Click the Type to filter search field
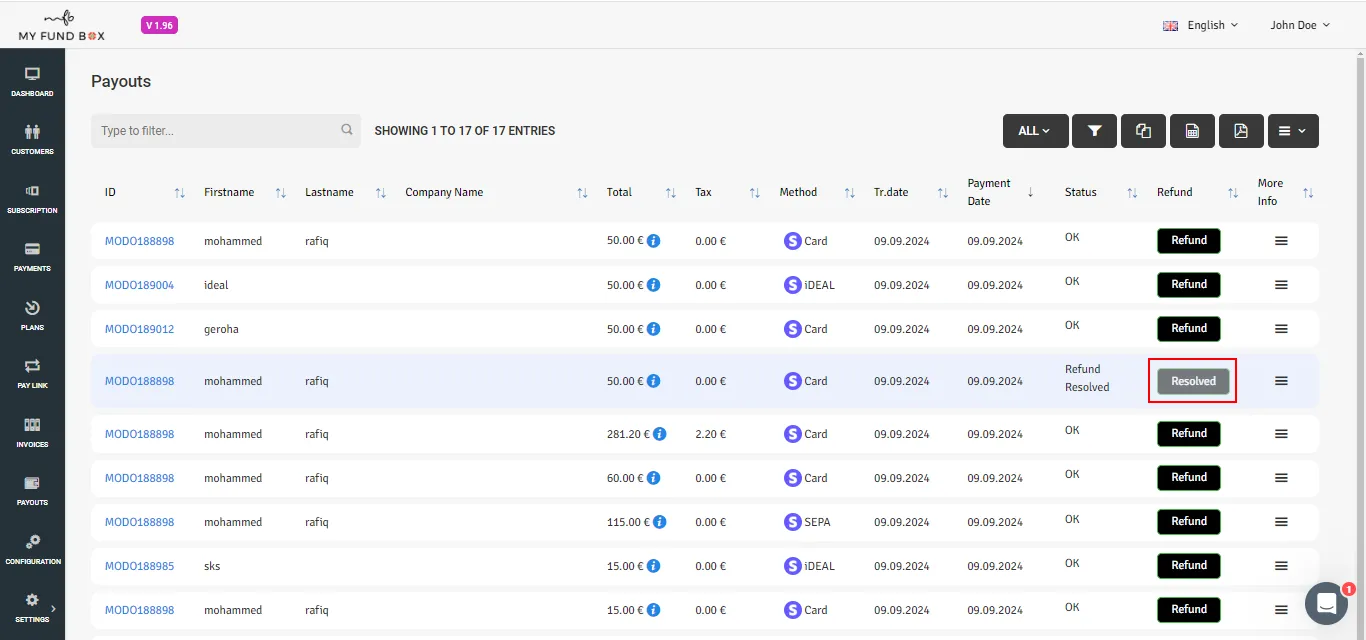The image size is (1366, 640). click(x=226, y=131)
